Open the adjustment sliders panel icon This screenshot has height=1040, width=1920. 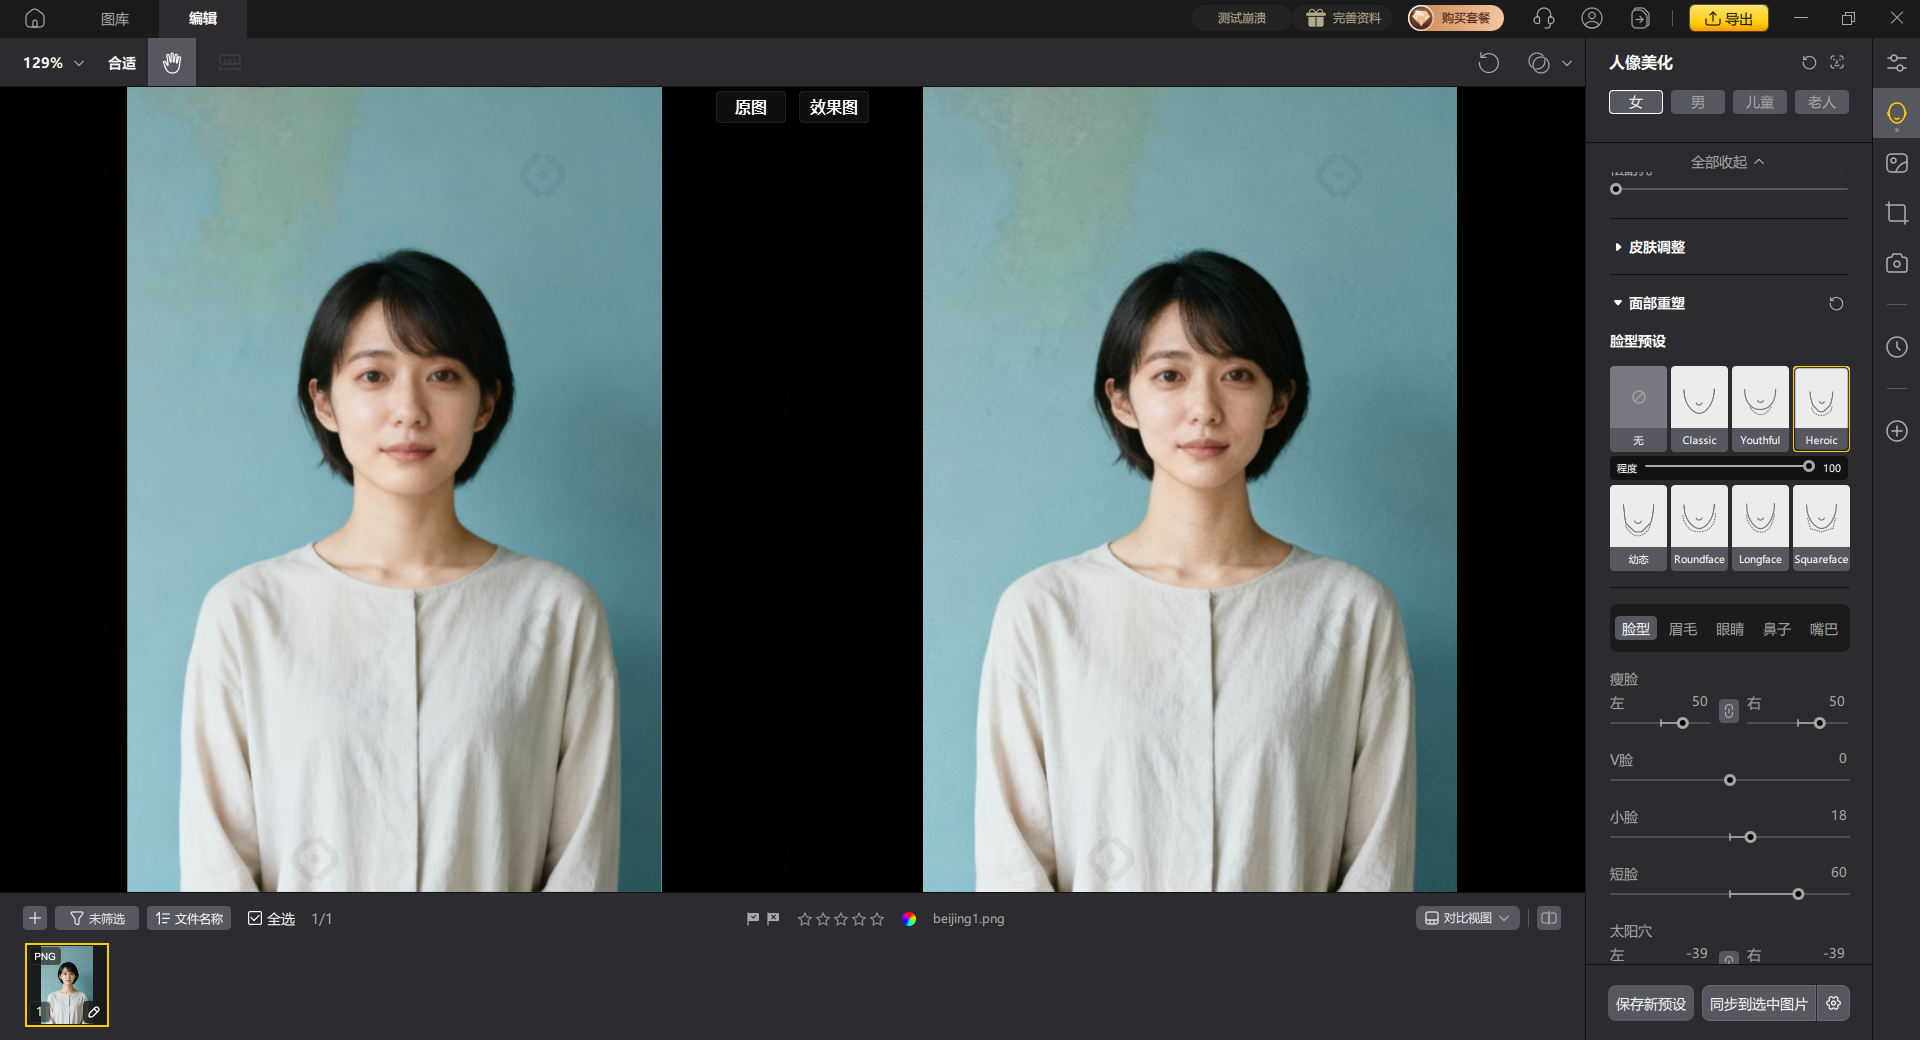[x=1896, y=63]
